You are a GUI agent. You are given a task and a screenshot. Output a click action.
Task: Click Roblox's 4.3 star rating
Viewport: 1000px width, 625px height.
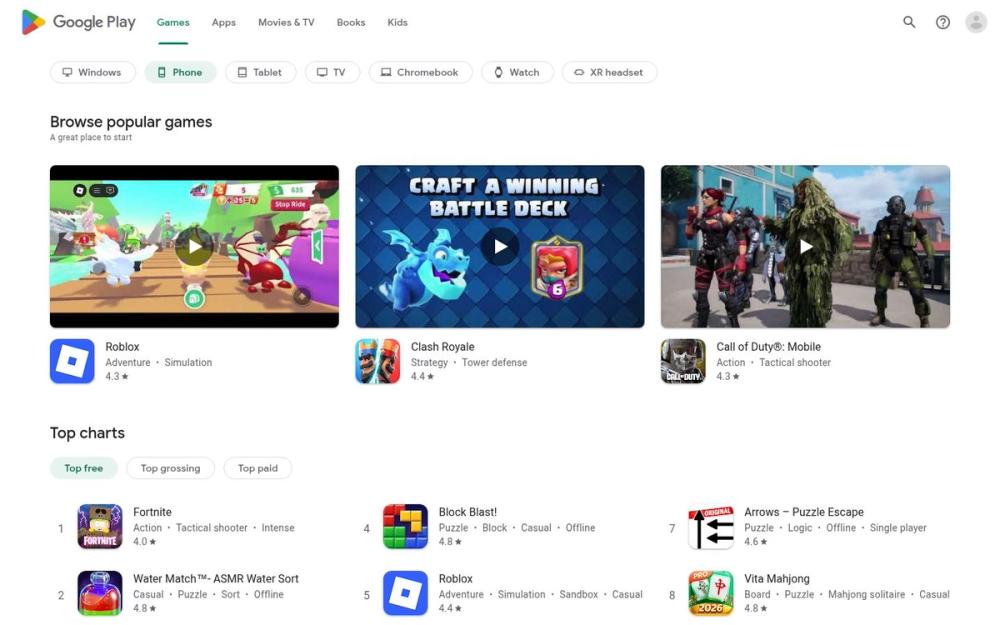click(117, 376)
